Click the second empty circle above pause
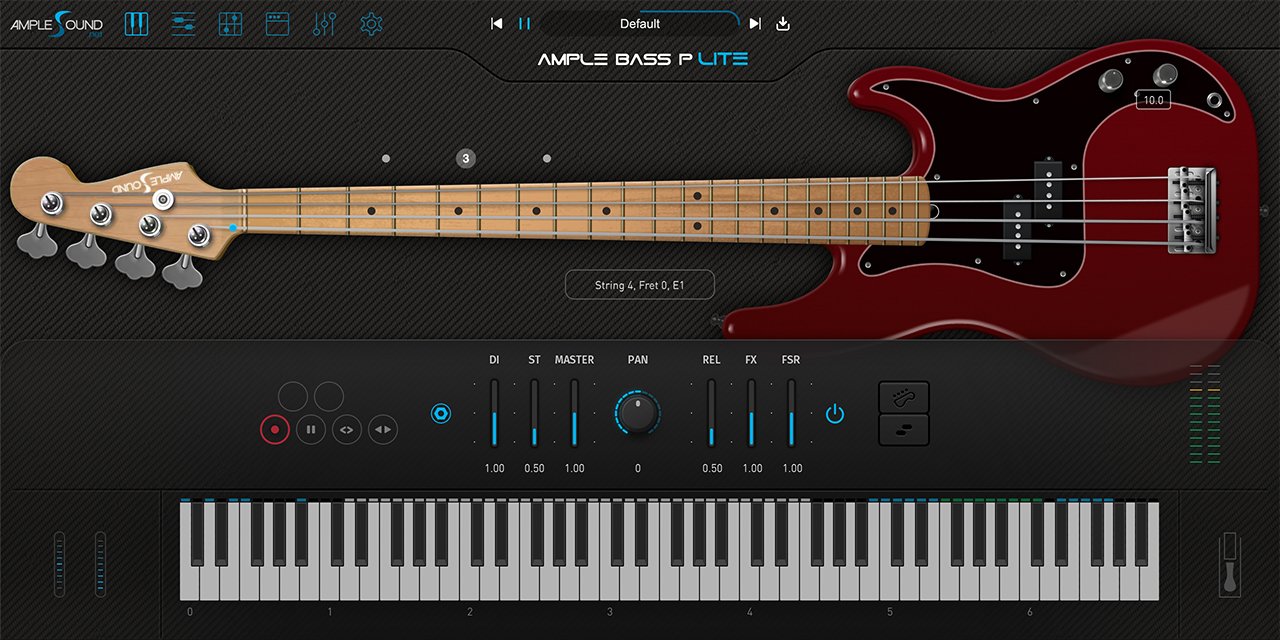This screenshot has width=1280, height=640. [329, 396]
